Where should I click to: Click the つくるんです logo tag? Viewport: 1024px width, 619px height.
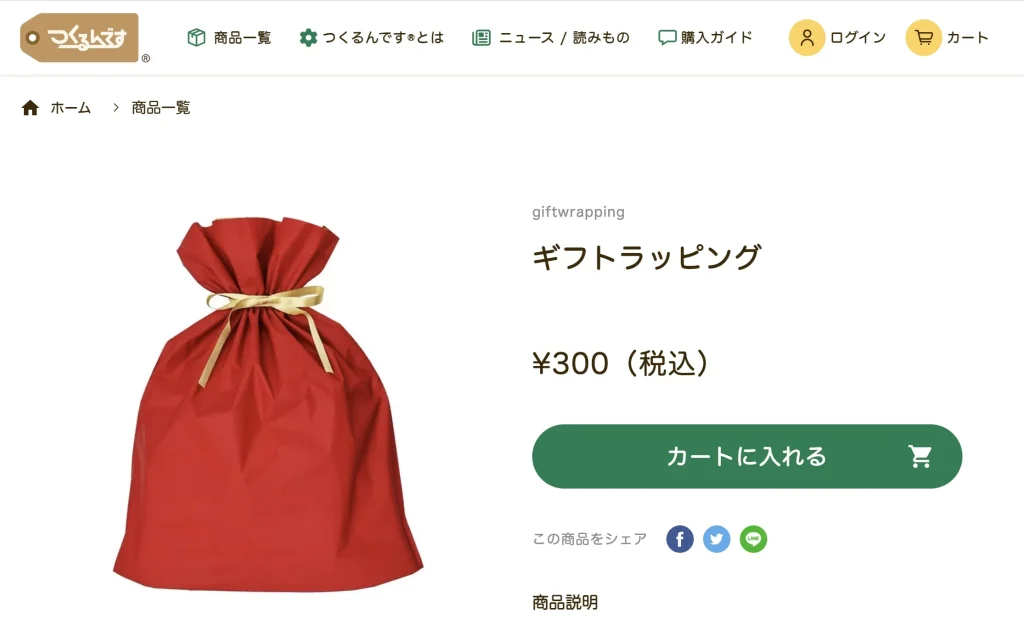(x=80, y=38)
